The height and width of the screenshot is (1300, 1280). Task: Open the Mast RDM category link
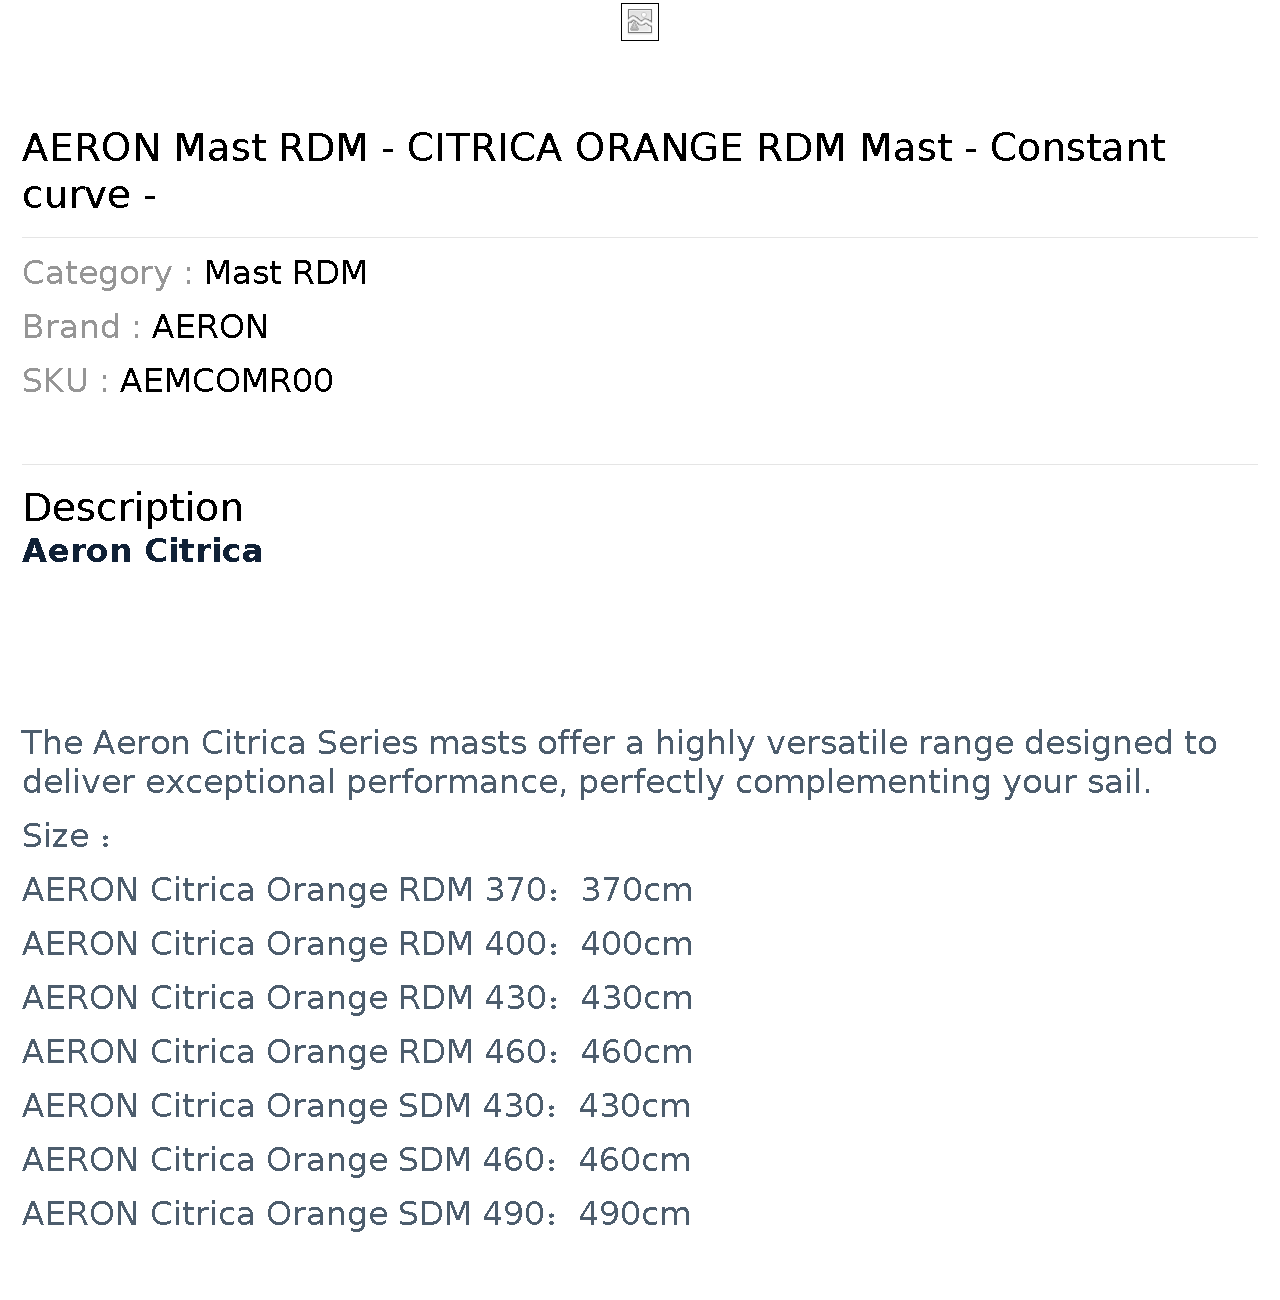286,273
